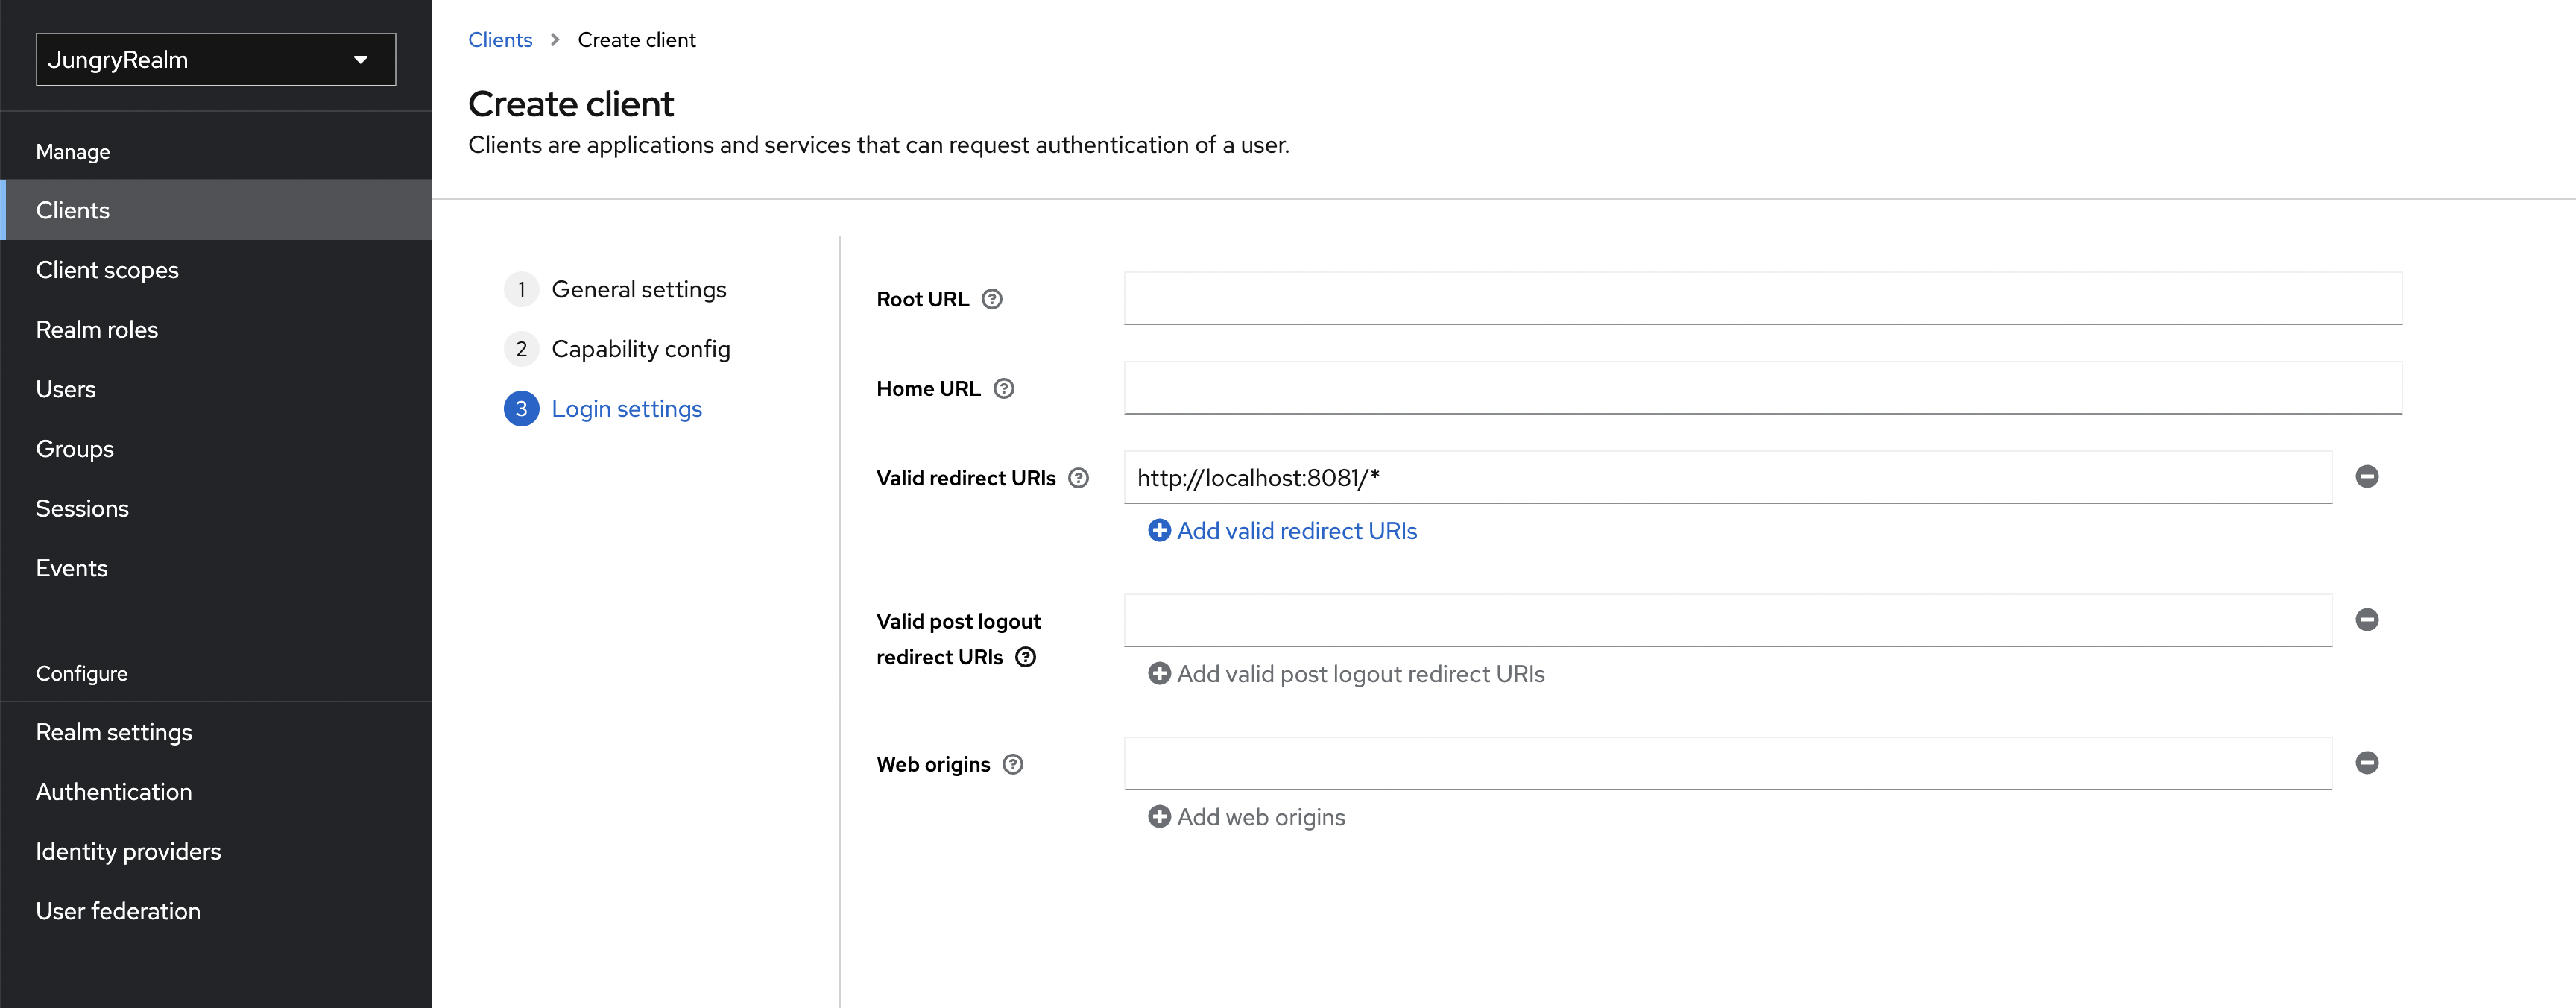This screenshot has height=1008, width=2576.
Task: Open Identity providers page
Action: [x=216, y=851]
